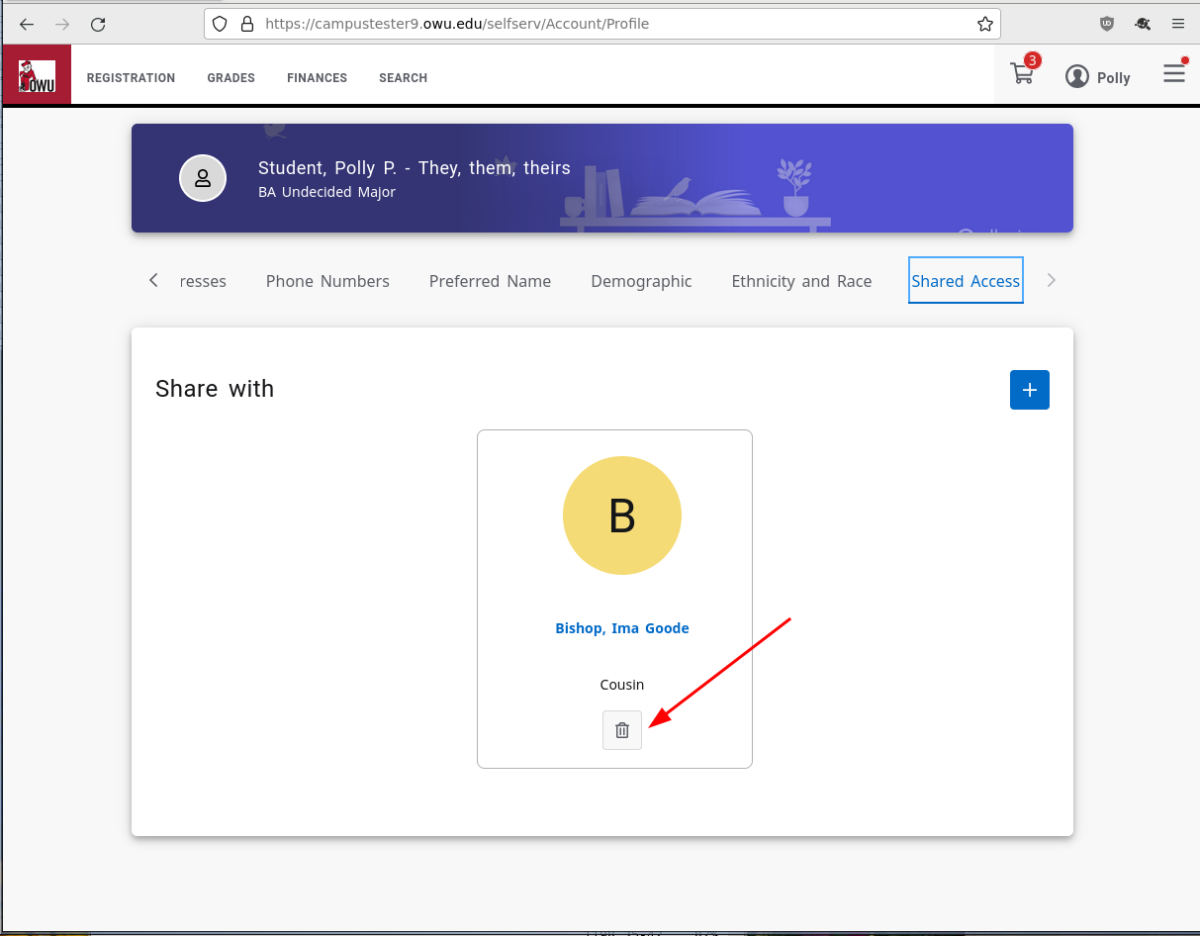Open the Polly user account menu

click(1097, 77)
